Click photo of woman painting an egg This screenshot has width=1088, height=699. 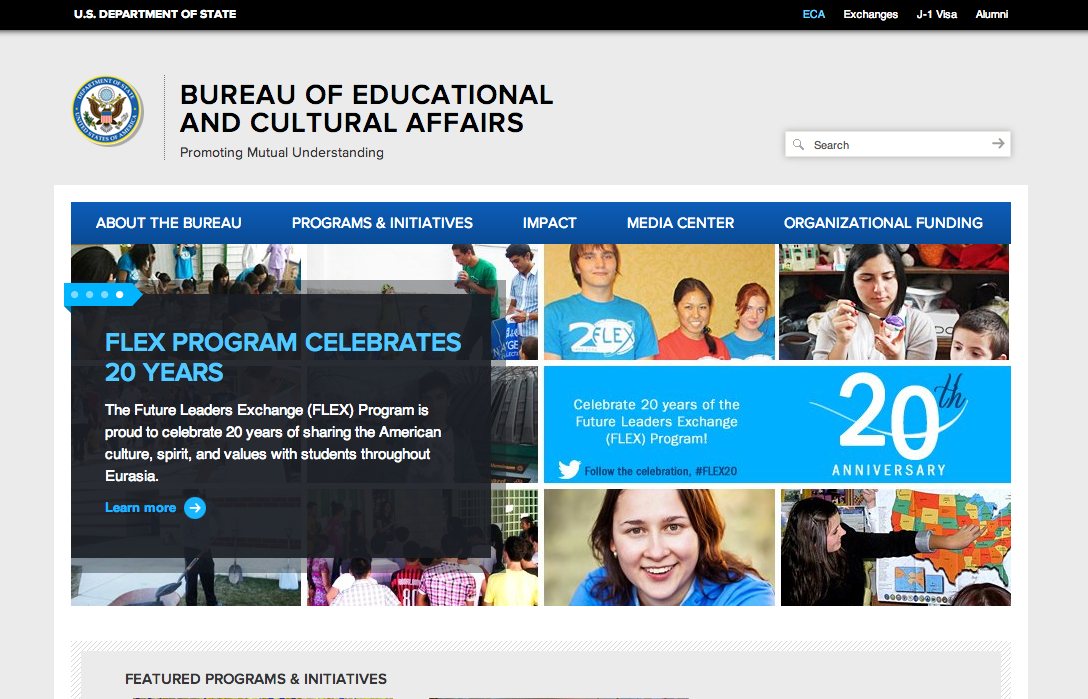point(894,302)
